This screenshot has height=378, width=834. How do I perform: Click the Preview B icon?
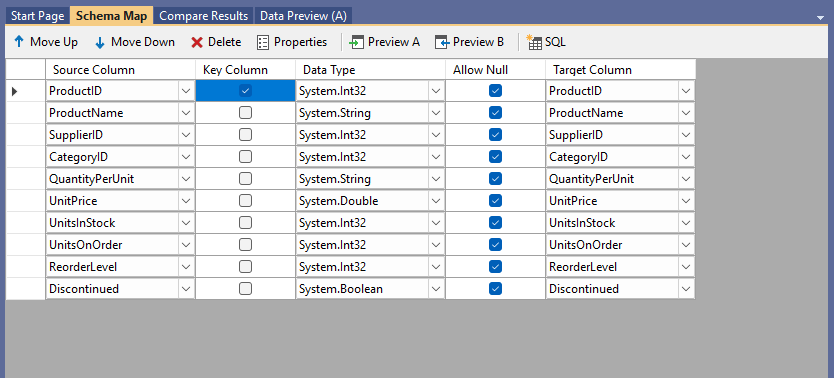click(x=441, y=42)
